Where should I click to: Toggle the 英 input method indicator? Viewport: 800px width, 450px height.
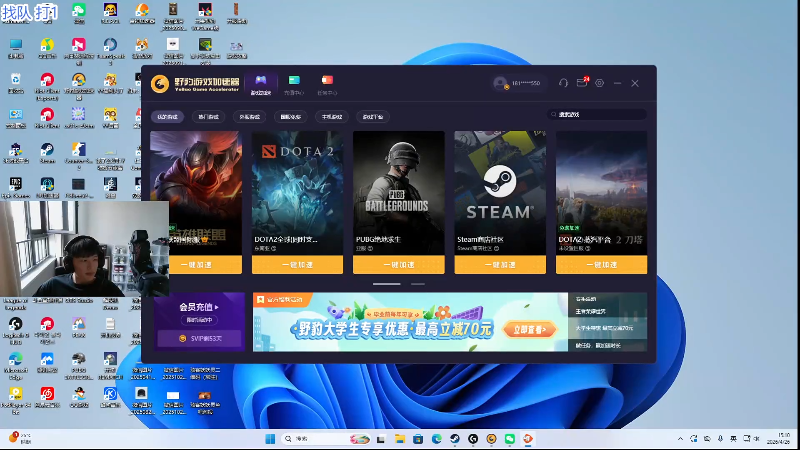[733, 439]
